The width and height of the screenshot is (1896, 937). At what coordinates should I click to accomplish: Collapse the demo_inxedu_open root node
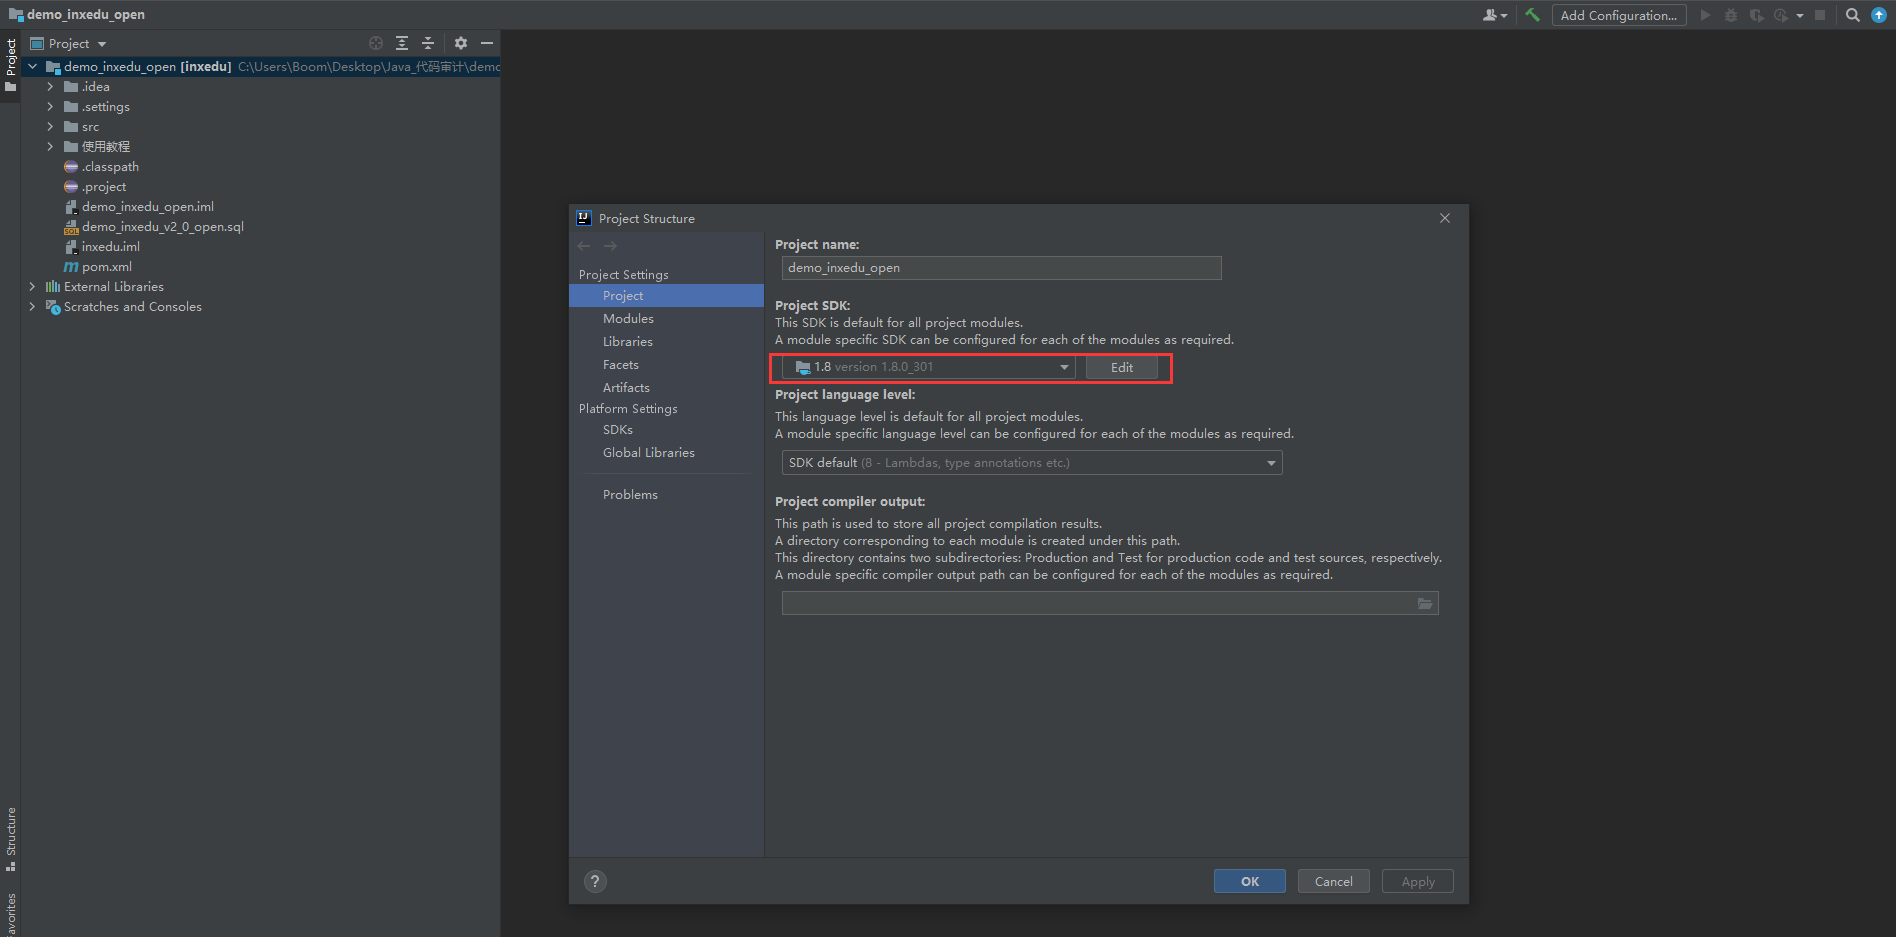pyautogui.click(x=32, y=67)
